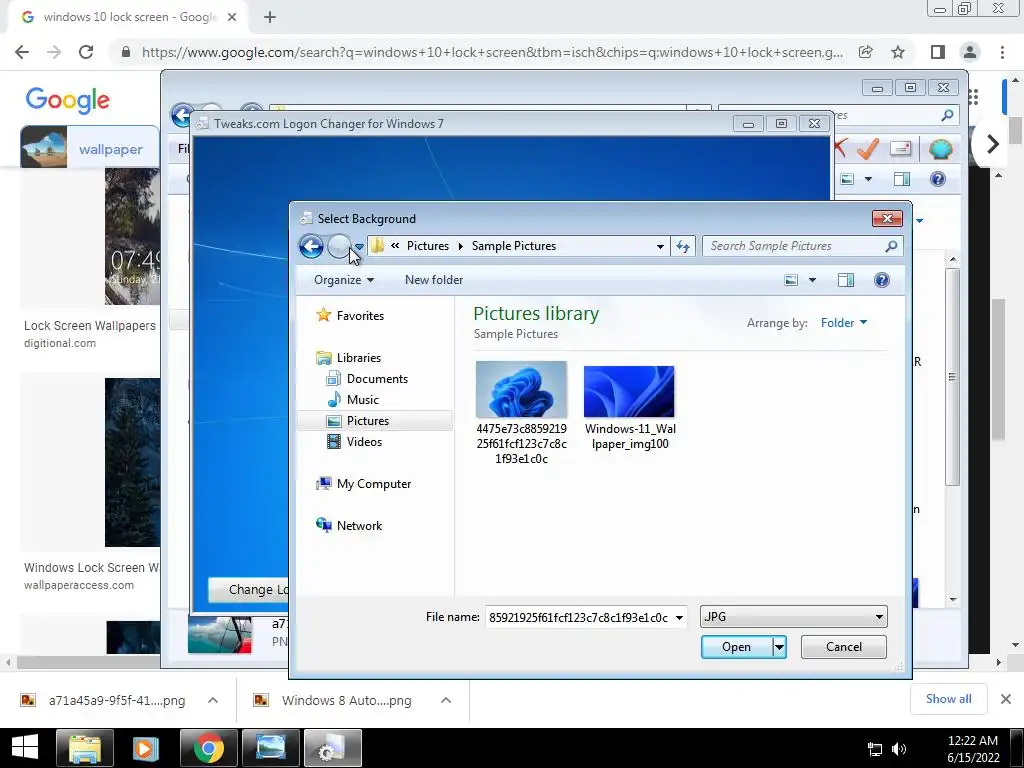Close the Chrome downloads bar
Image resolution: width=1024 pixels, height=768 pixels.
click(x=1006, y=699)
